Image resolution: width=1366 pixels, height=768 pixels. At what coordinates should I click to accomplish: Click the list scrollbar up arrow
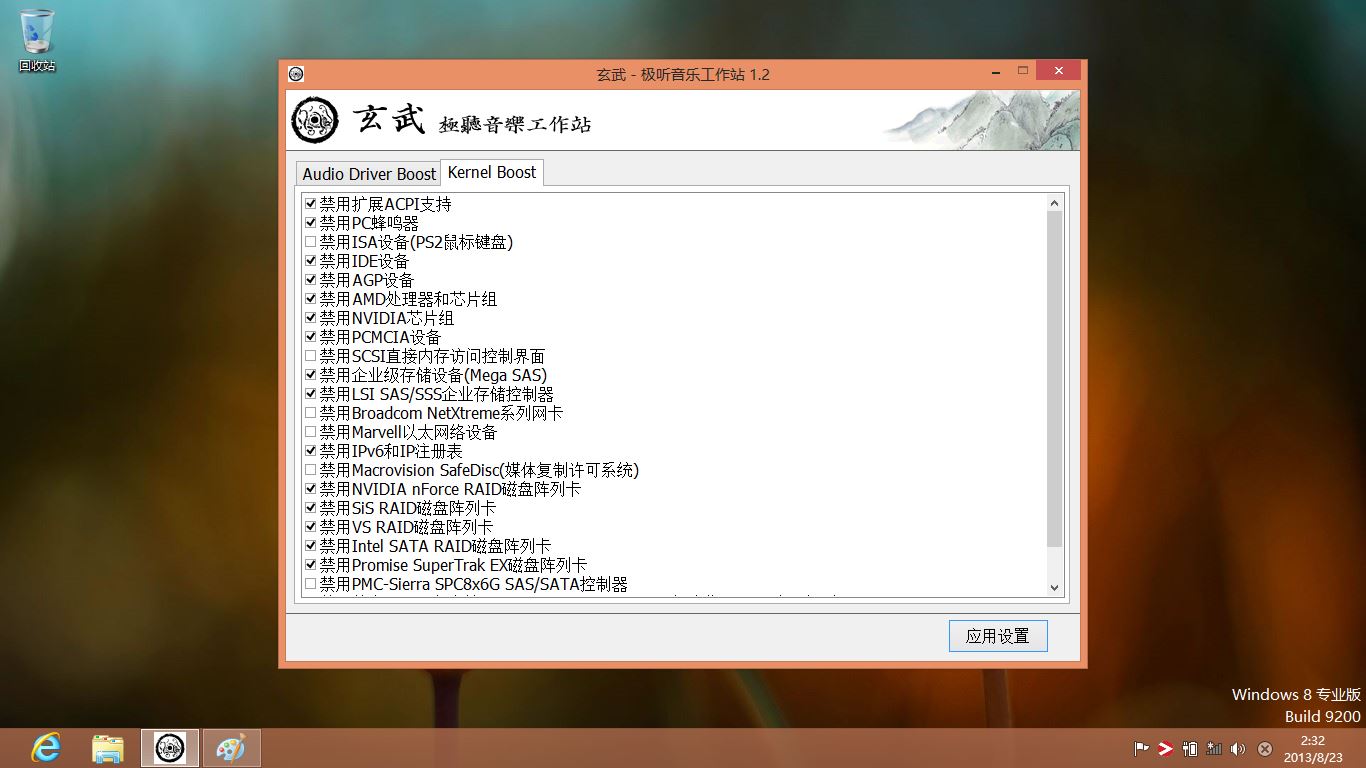coord(1054,203)
